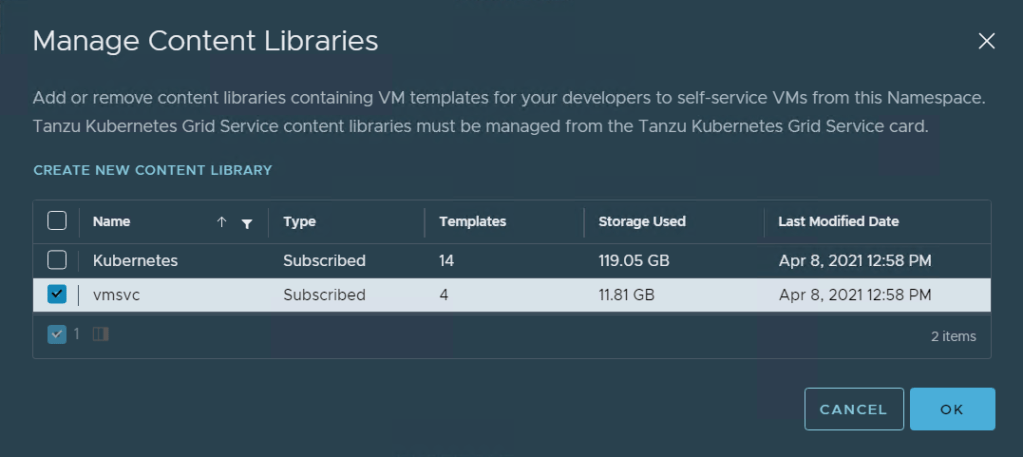This screenshot has width=1023, height=457.
Task: Click the Name column header label
Action: click(x=112, y=222)
